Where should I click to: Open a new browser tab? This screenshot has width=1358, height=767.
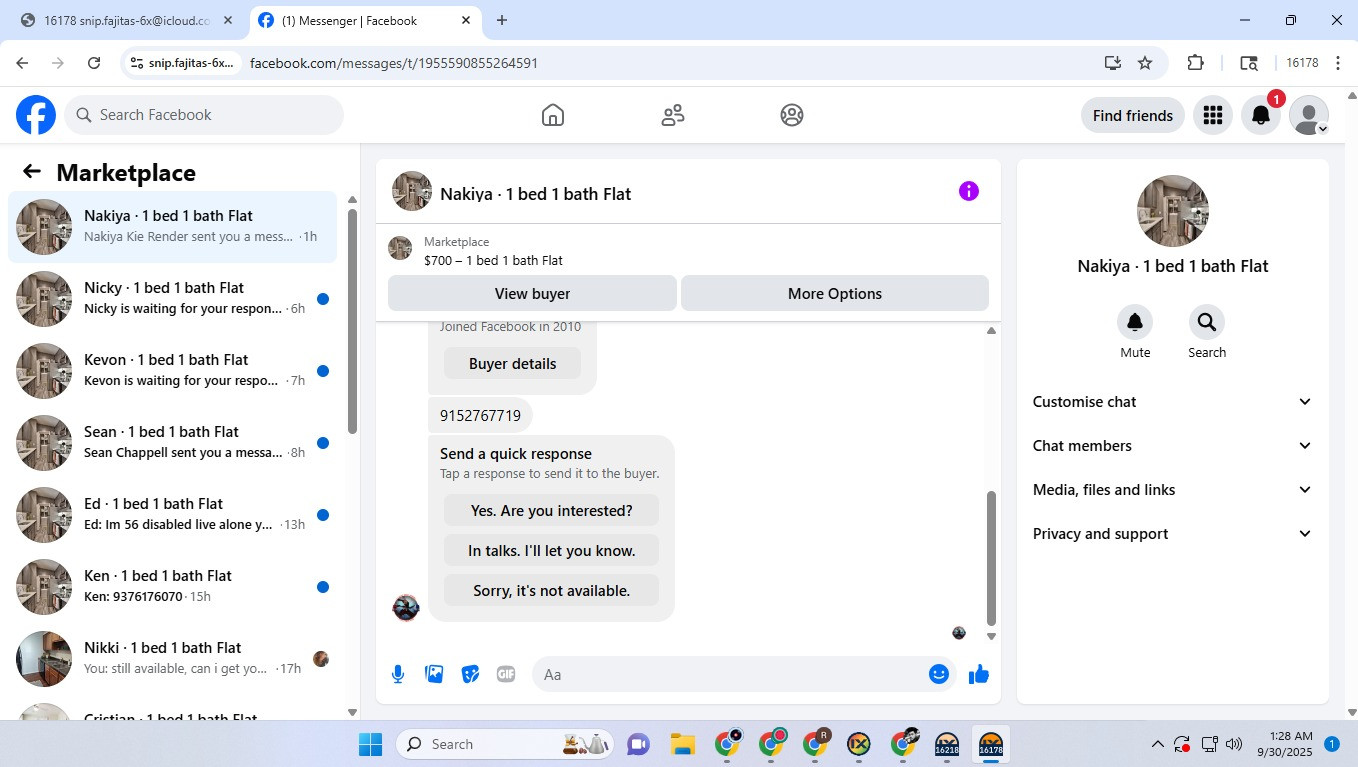[x=502, y=21]
